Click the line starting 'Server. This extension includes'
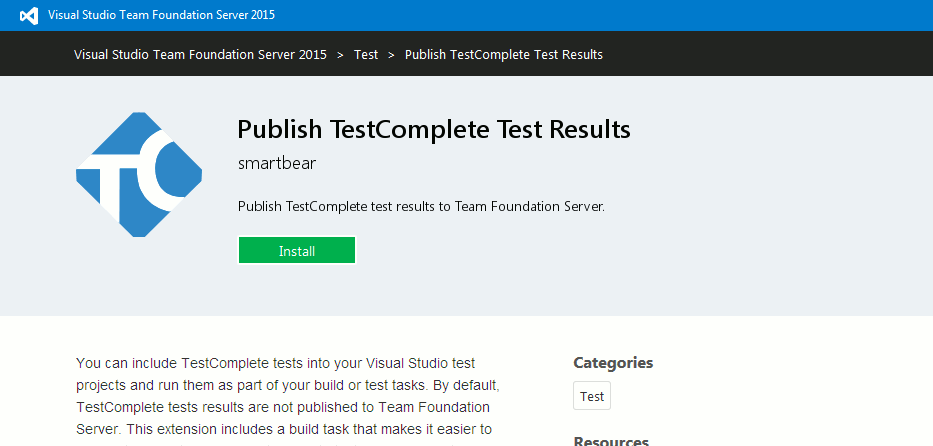This screenshot has width=933, height=446. pos(283,430)
